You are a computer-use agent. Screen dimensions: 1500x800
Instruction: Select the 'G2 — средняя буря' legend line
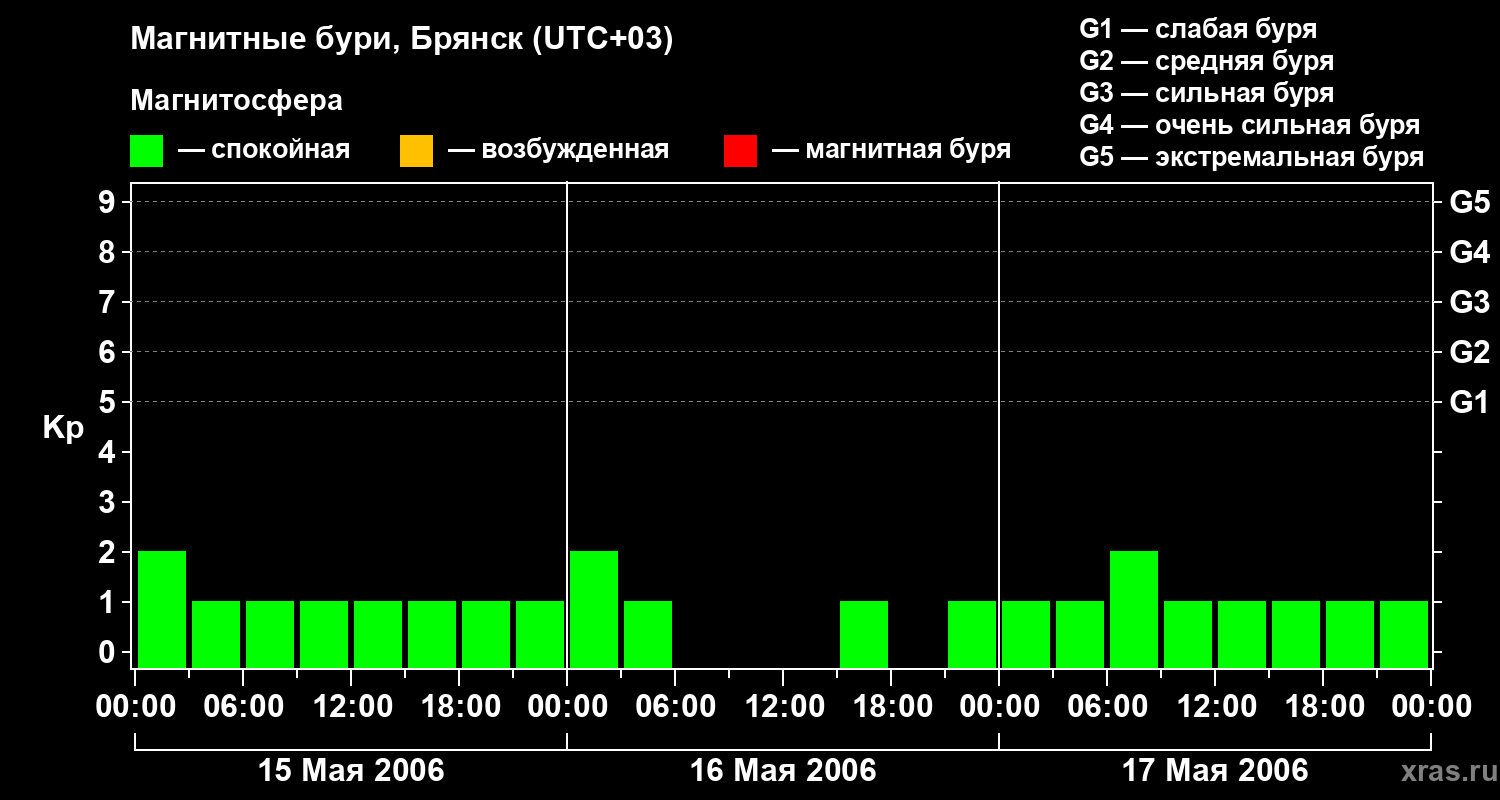[1207, 61]
